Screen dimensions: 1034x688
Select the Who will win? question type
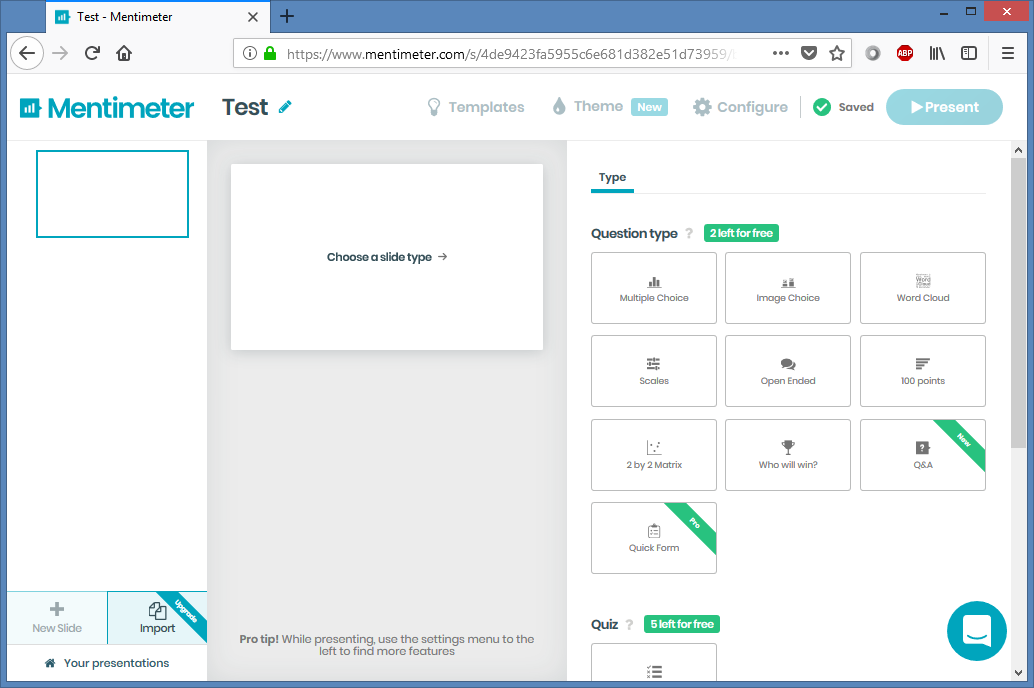click(x=787, y=455)
